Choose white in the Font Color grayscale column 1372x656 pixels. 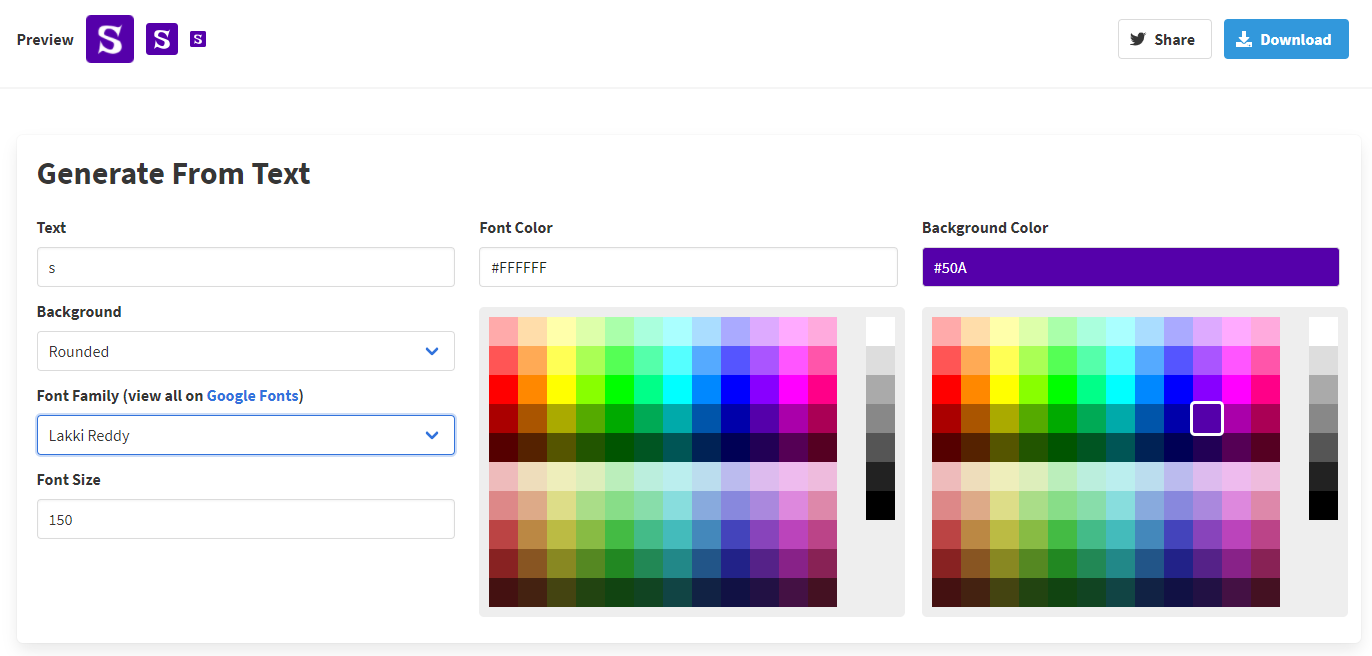[x=880, y=331]
